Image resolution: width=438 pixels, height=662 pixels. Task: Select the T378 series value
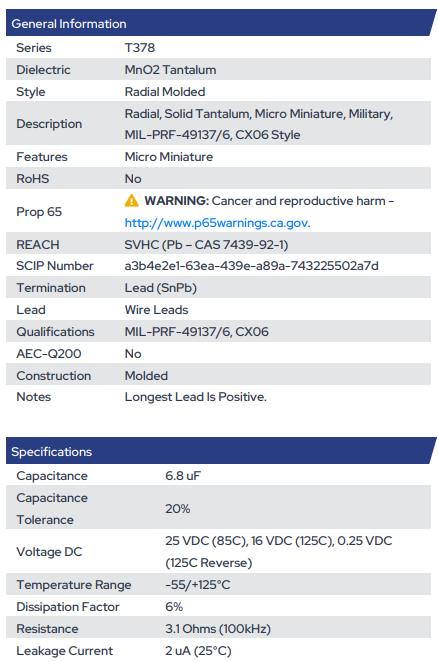[x=140, y=48]
